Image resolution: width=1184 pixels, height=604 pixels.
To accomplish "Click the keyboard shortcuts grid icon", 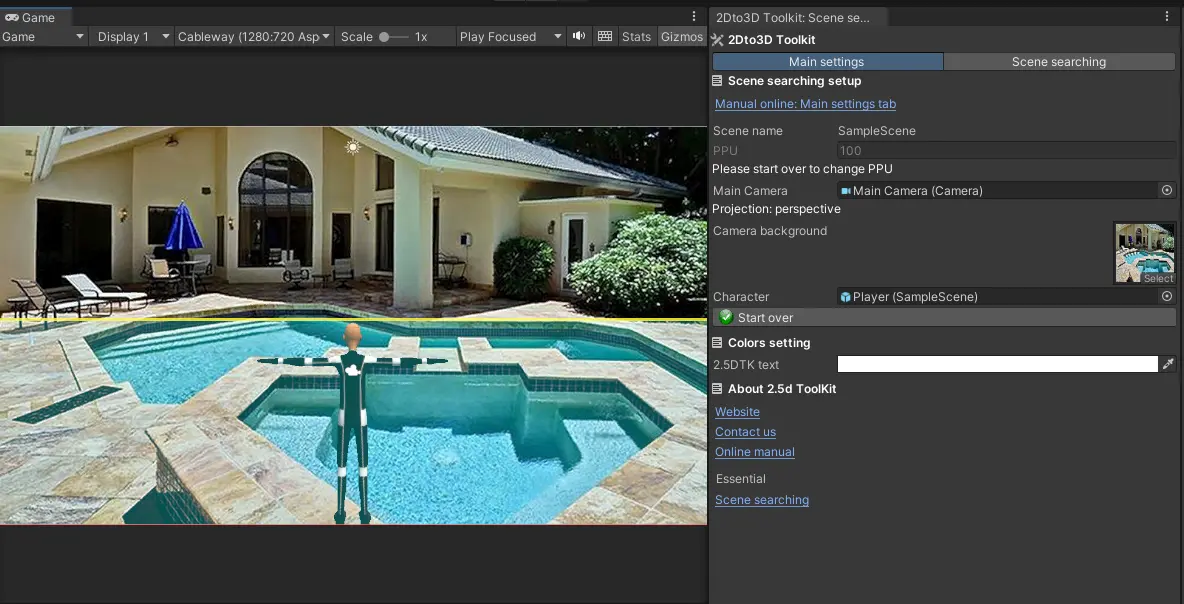I will tap(604, 37).
